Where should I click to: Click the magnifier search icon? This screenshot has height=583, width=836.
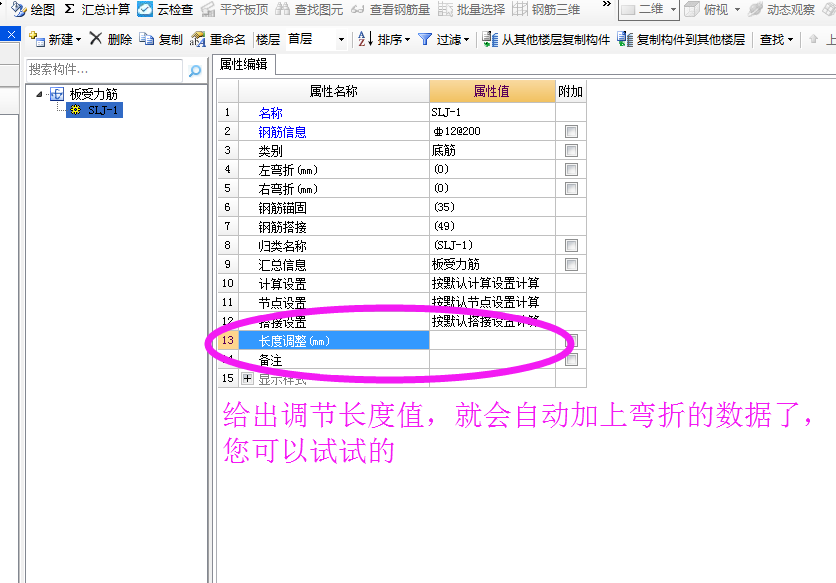coord(195,70)
